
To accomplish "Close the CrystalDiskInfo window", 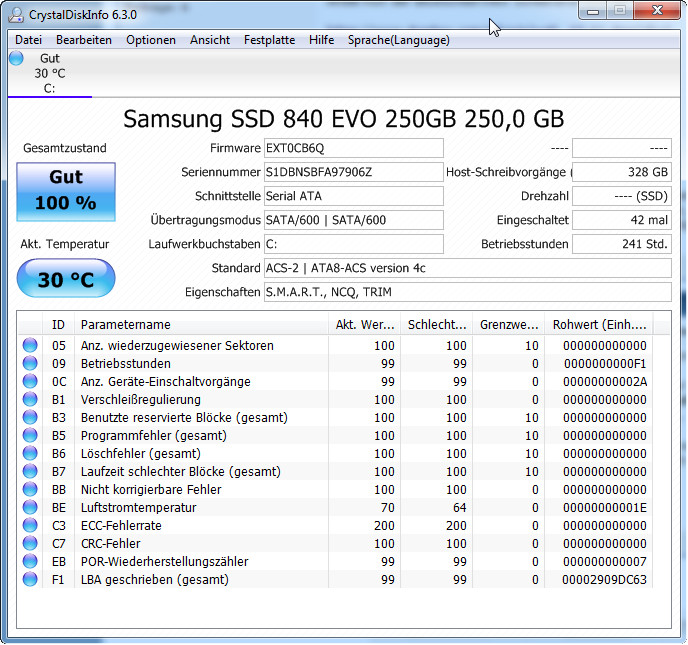I will pos(657,11).
